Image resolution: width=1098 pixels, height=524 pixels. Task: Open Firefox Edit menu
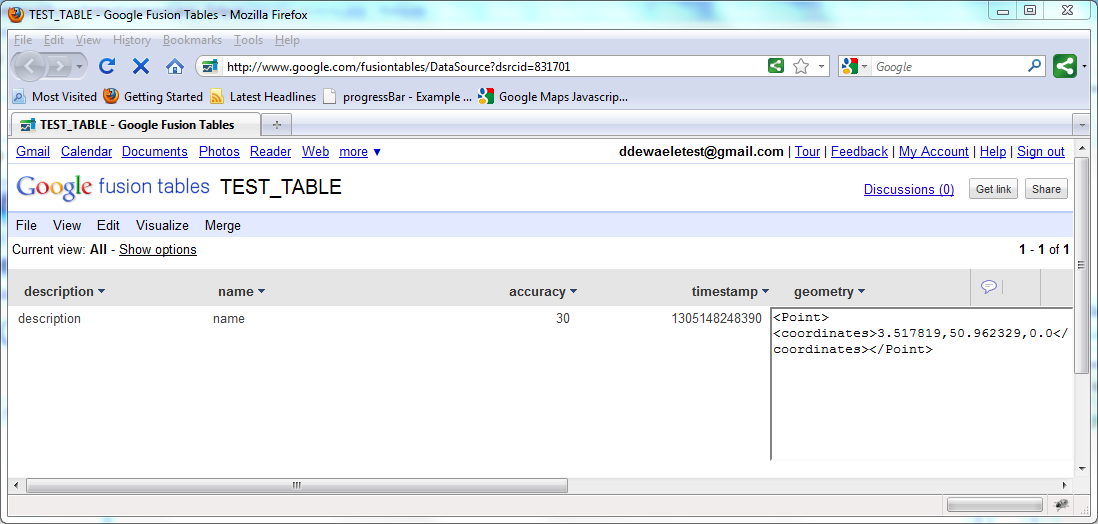tap(54, 40)
